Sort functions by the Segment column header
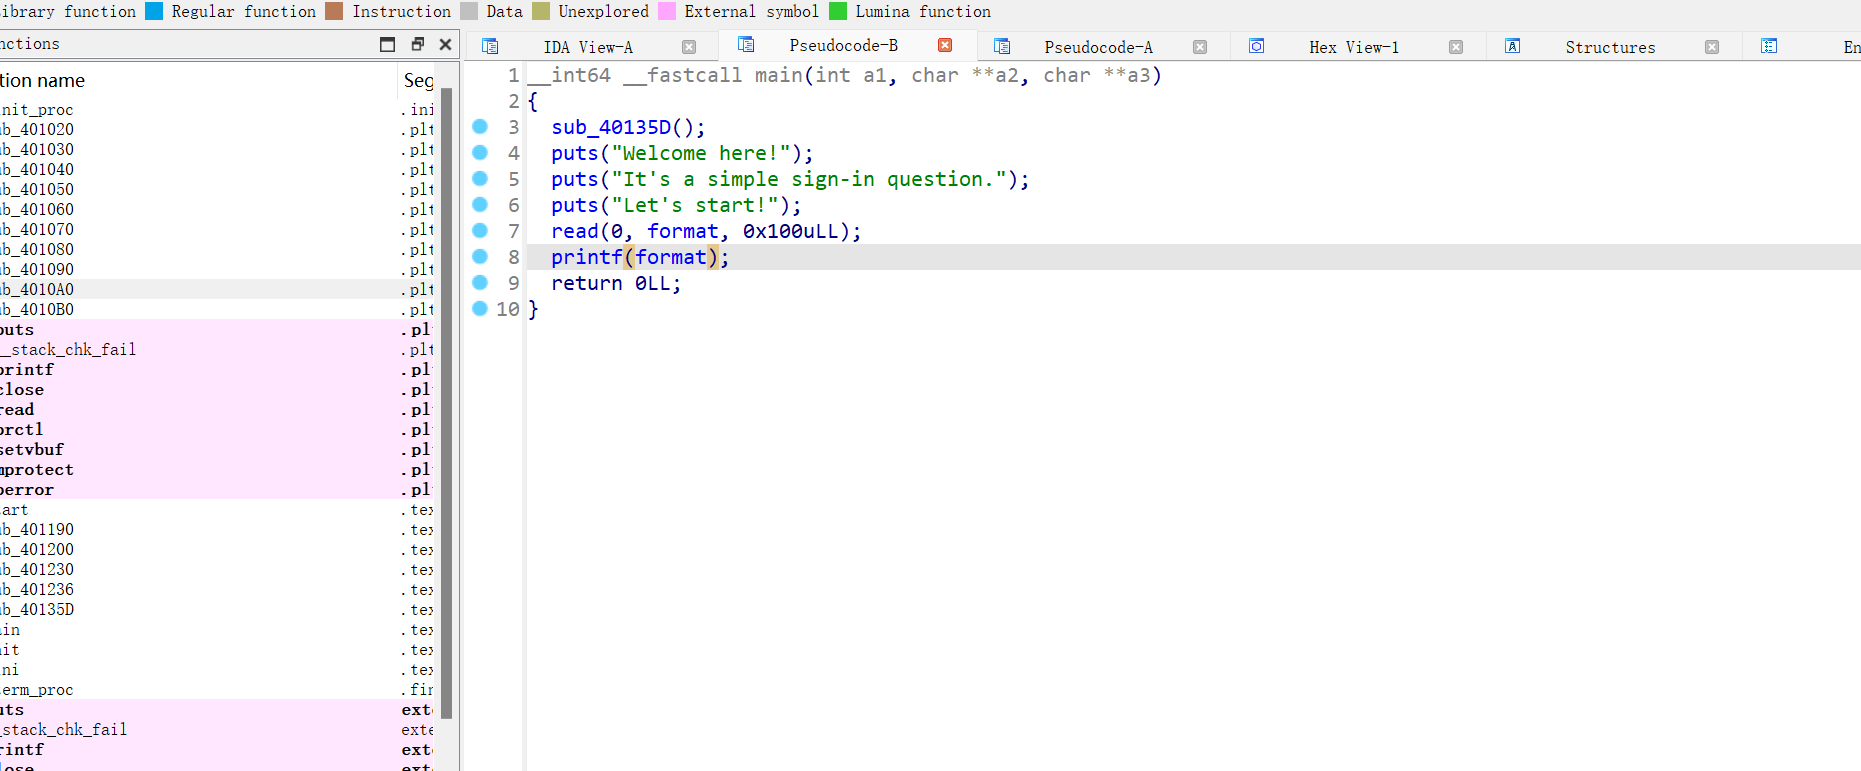Image resolution: width=1861 pixels, height=771 pixels. 418,80
